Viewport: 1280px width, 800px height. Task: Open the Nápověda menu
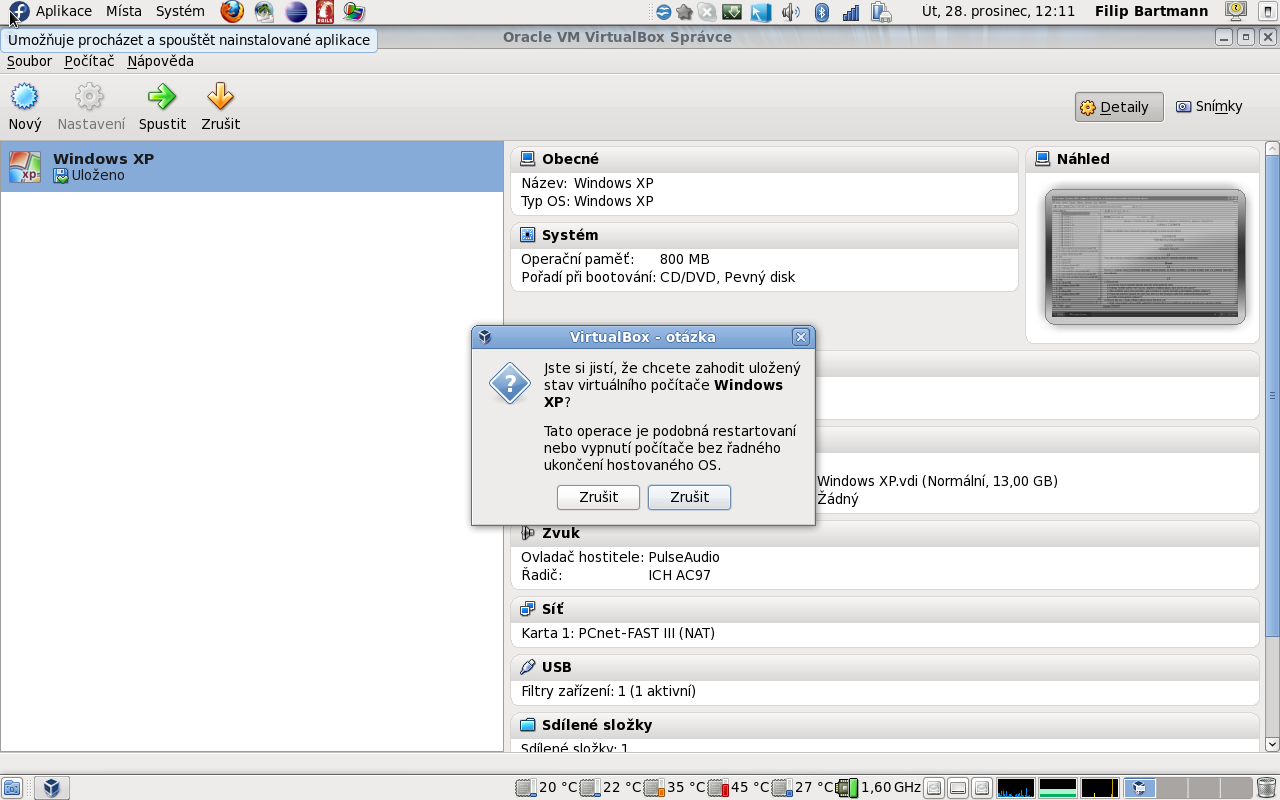(x=160, y=61)
